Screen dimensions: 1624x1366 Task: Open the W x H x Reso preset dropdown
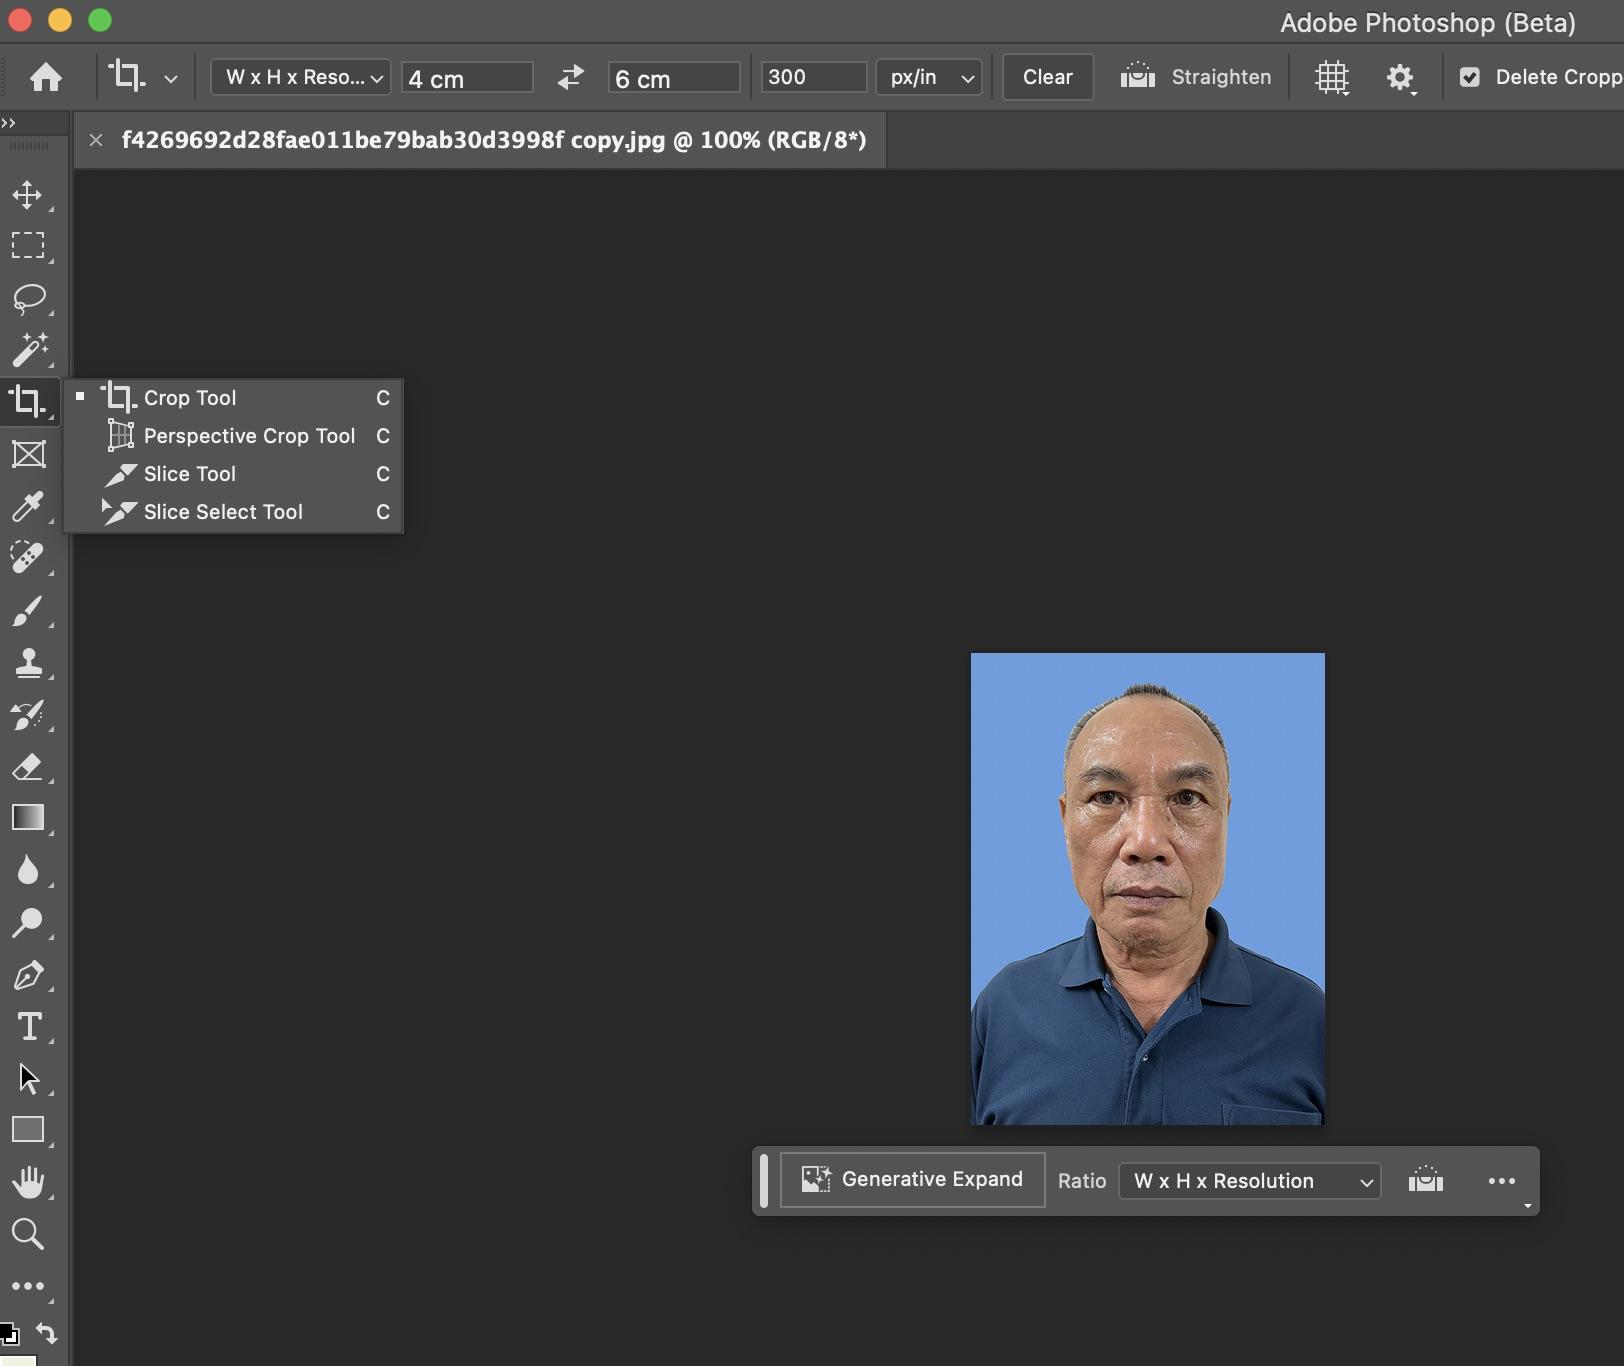(301, 77)
